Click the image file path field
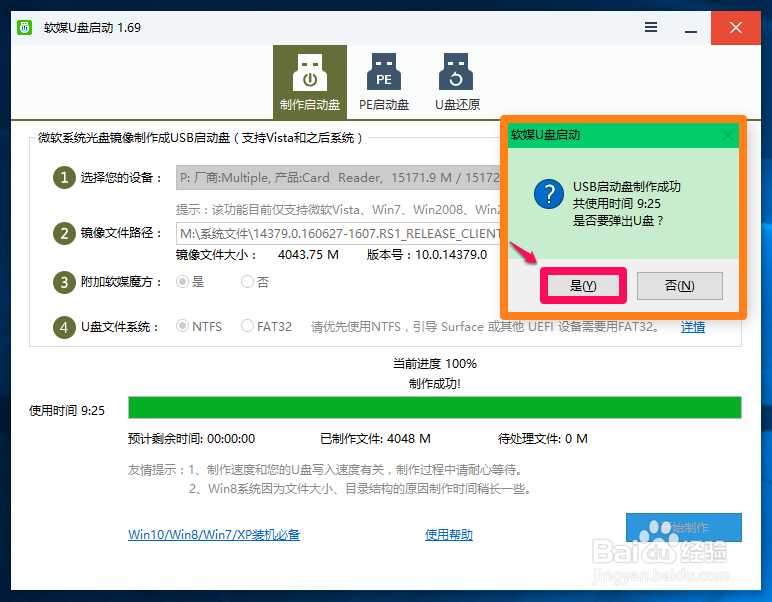This screenshot has width=772, height=602. click(x=339, y=233)
